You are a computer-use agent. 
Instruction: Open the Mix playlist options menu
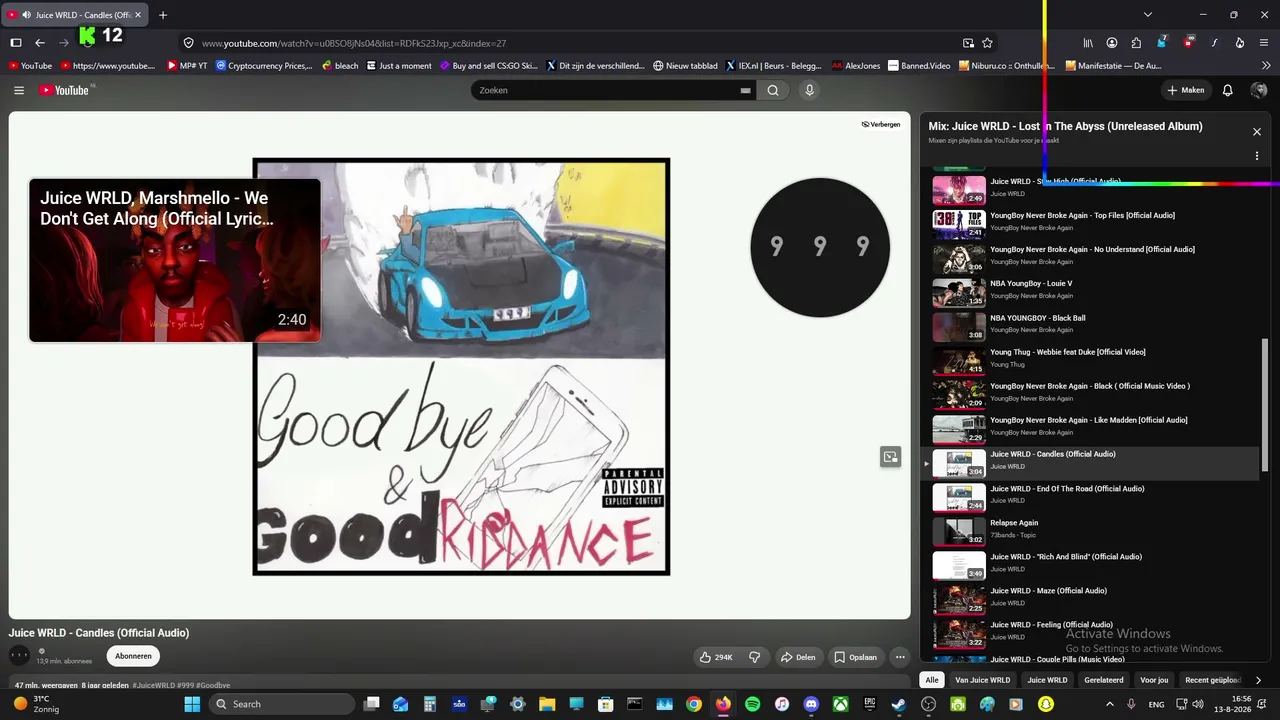click(x=1257, y=156)
